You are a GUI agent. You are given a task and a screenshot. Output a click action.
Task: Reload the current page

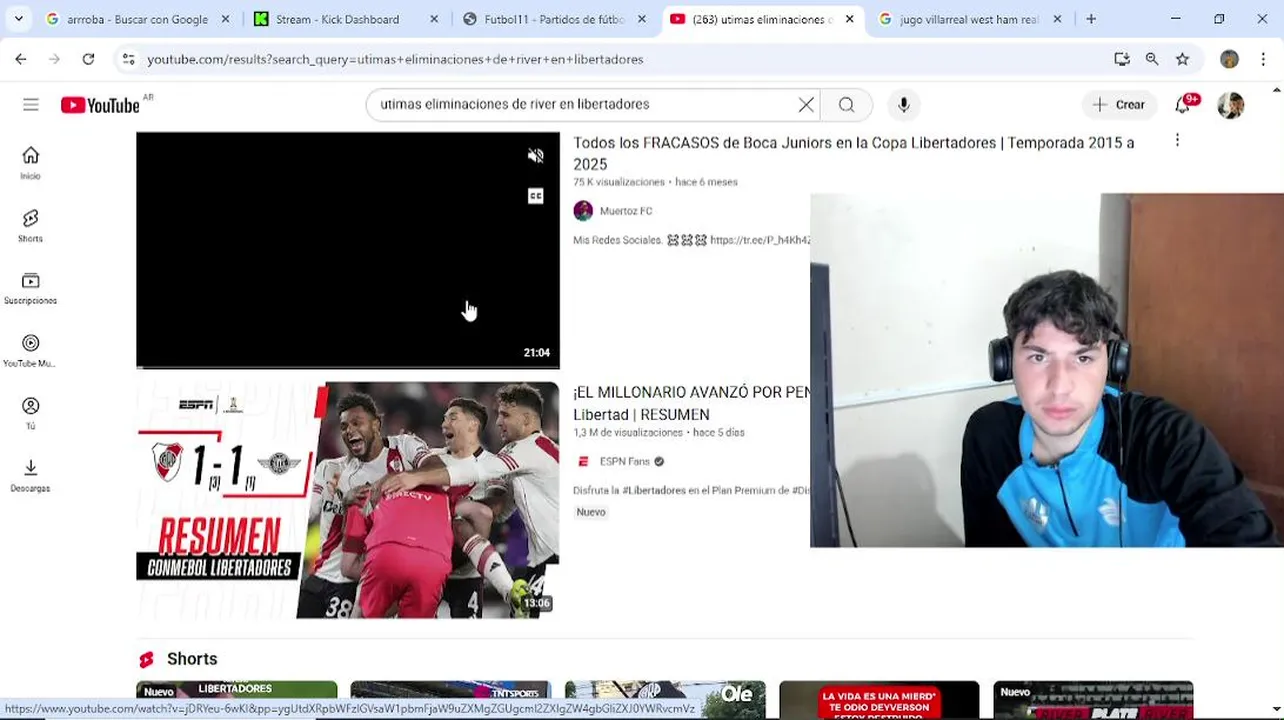click(88, 59)
